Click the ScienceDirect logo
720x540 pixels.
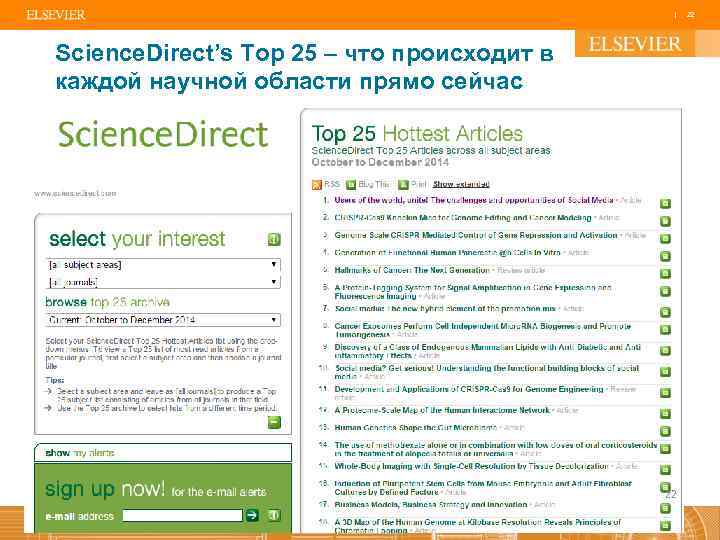(163, 134)
